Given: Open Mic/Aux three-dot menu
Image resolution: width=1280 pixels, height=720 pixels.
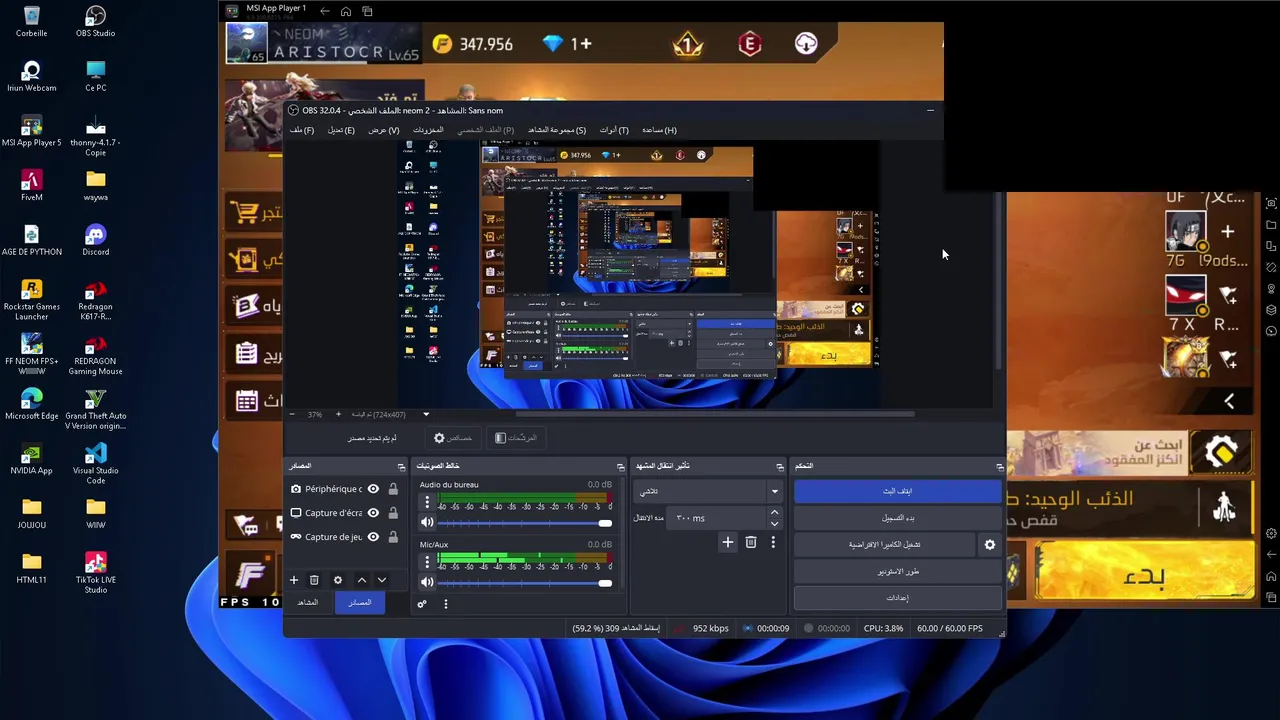Looking at the screenshot, I should pos(427,563).
